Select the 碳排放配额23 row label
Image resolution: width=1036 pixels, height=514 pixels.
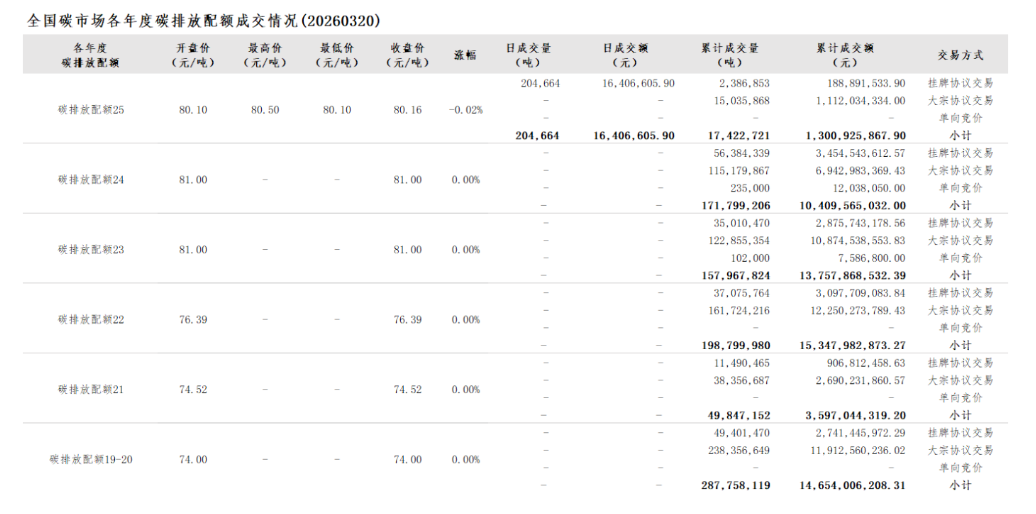[91, 249]
